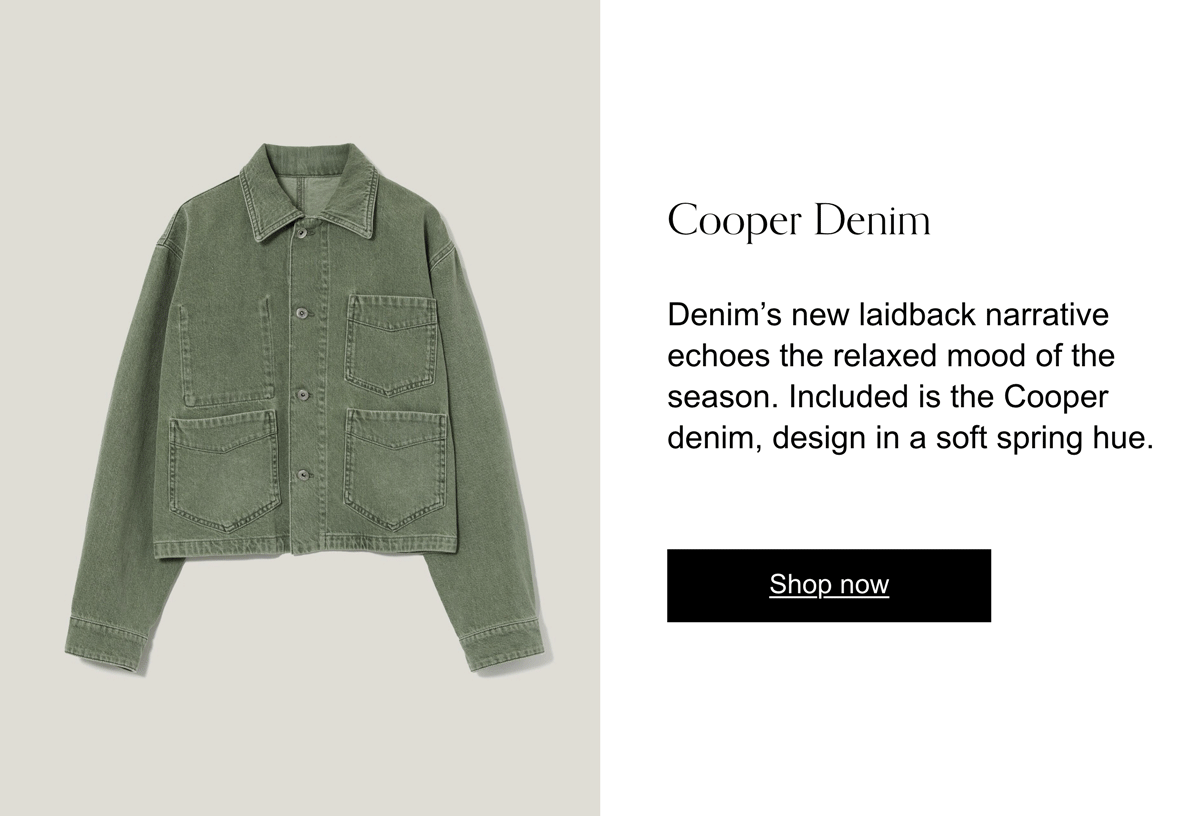Click the third jacket button from the top
1200x816 pixels.
(x=300, y=395)
